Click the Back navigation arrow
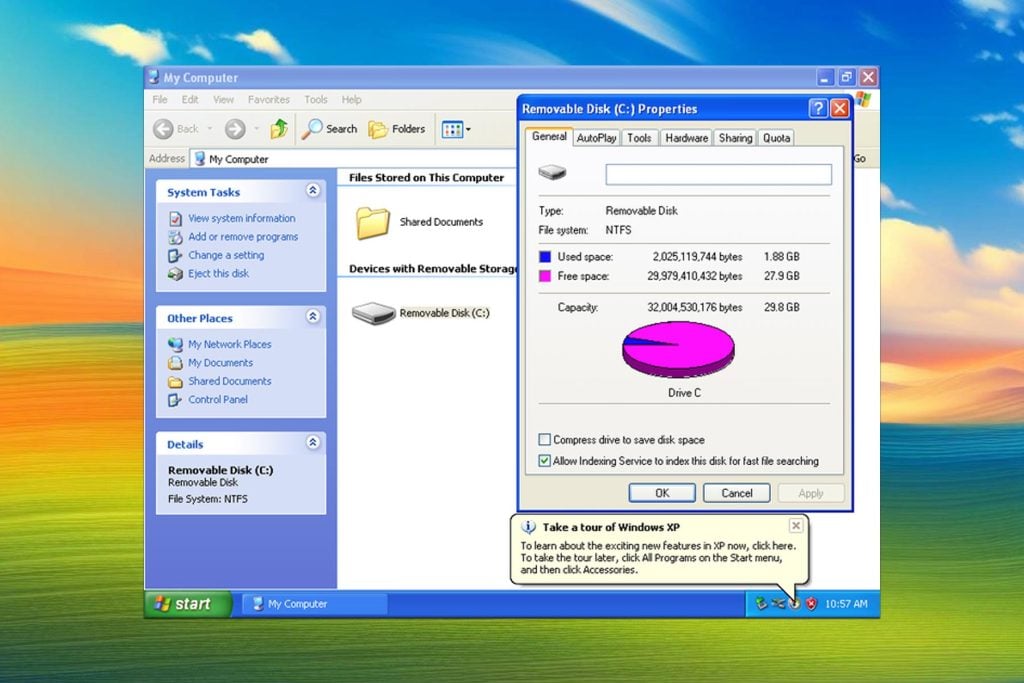 (x=164, y=129)
